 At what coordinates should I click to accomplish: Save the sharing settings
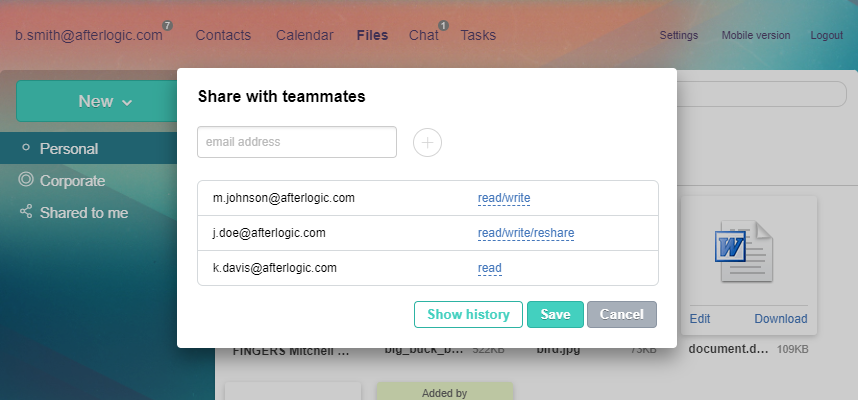tap(555, 314)
